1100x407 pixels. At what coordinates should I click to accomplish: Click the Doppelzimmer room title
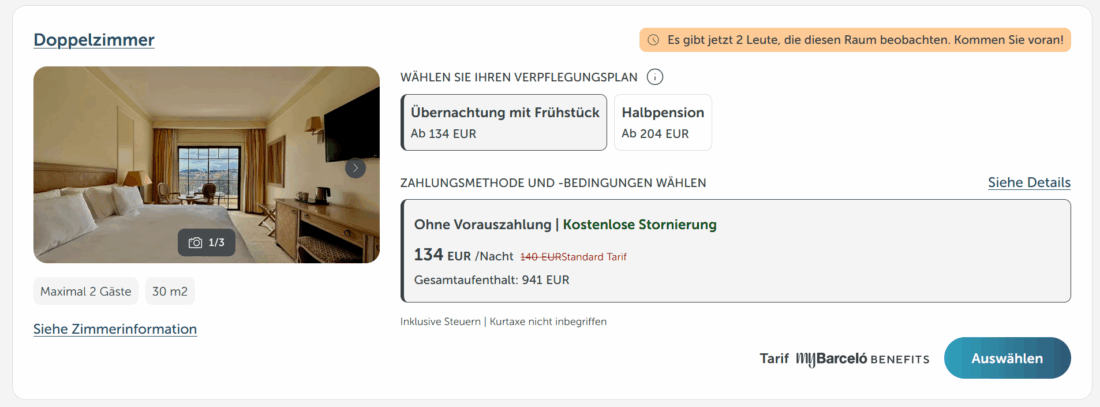(x=94, y=40)
